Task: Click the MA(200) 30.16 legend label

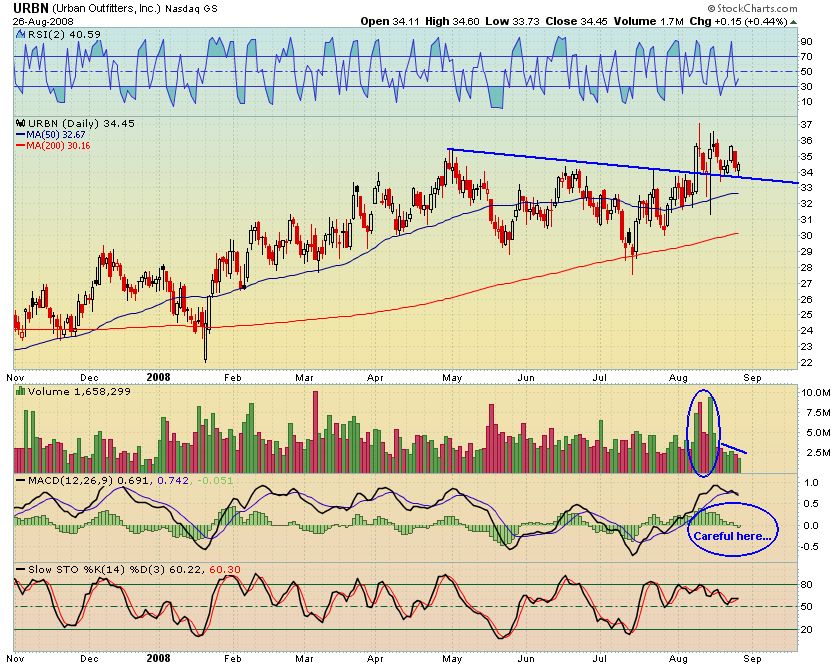Action: coord(58,146)
